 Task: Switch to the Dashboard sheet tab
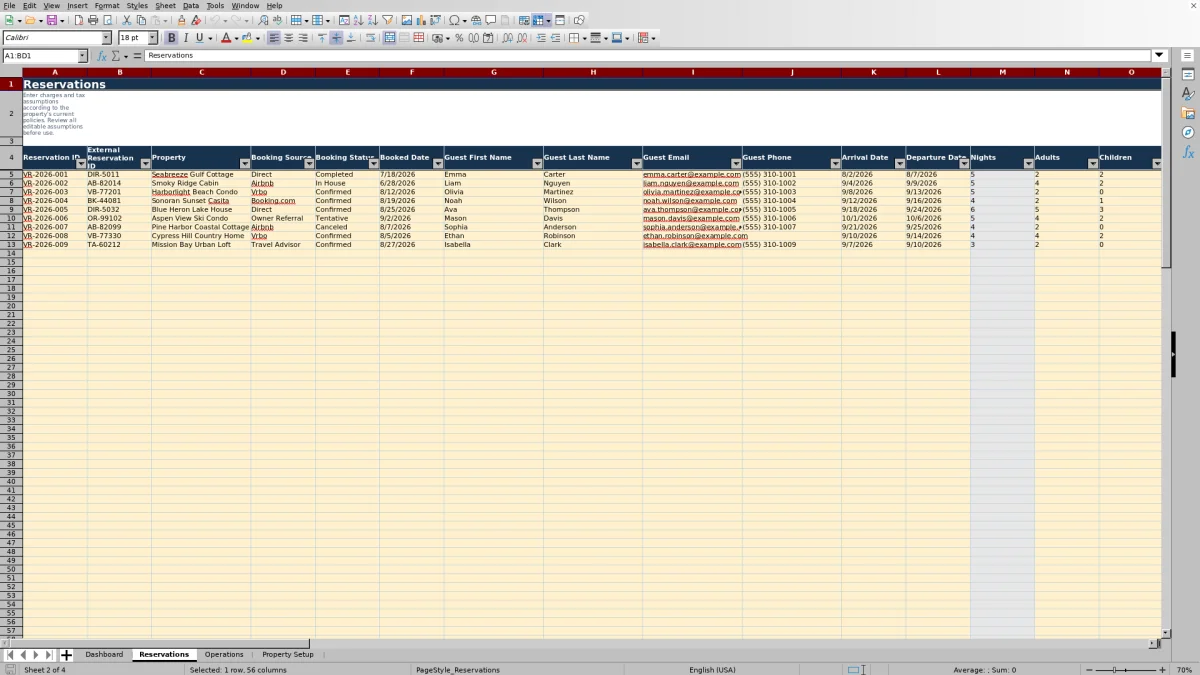click(104, 655)
